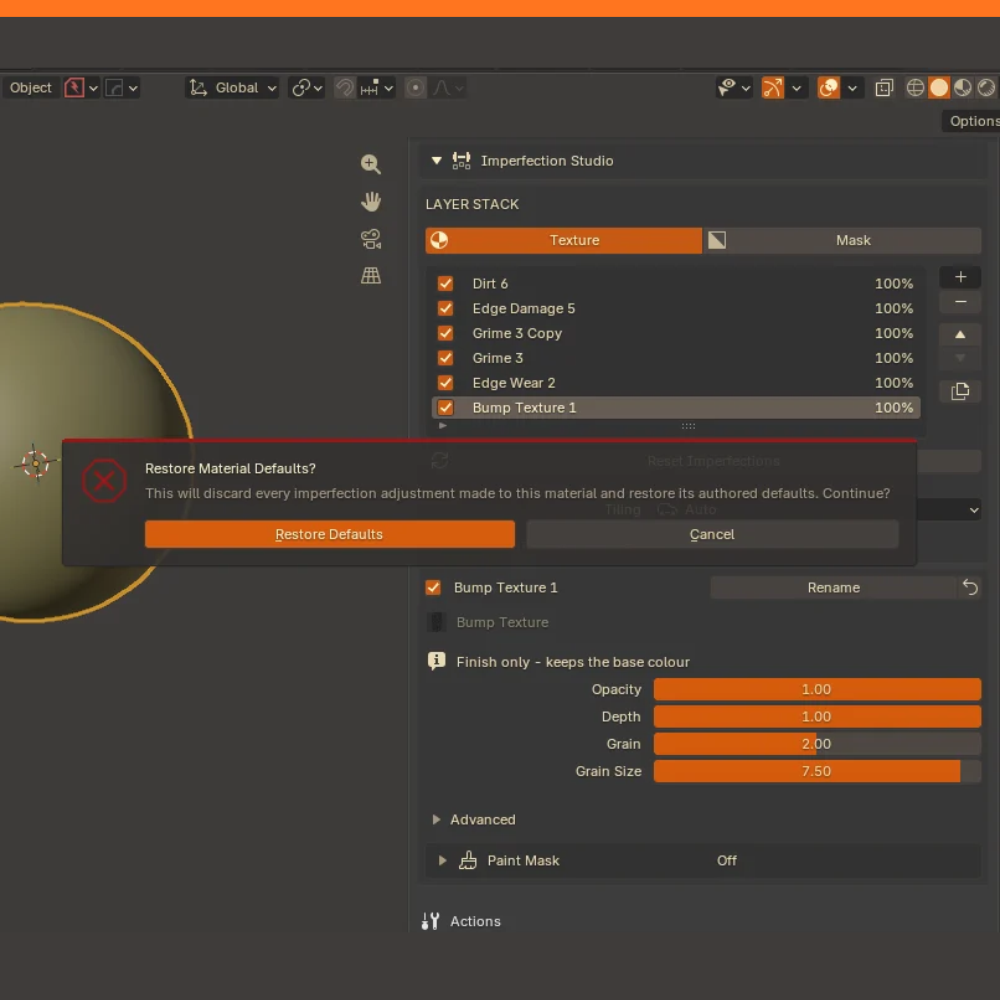This screenshot has width=1000, height=1000.
Task: Adjust the Grain Size slider
Action: point(817,771)
